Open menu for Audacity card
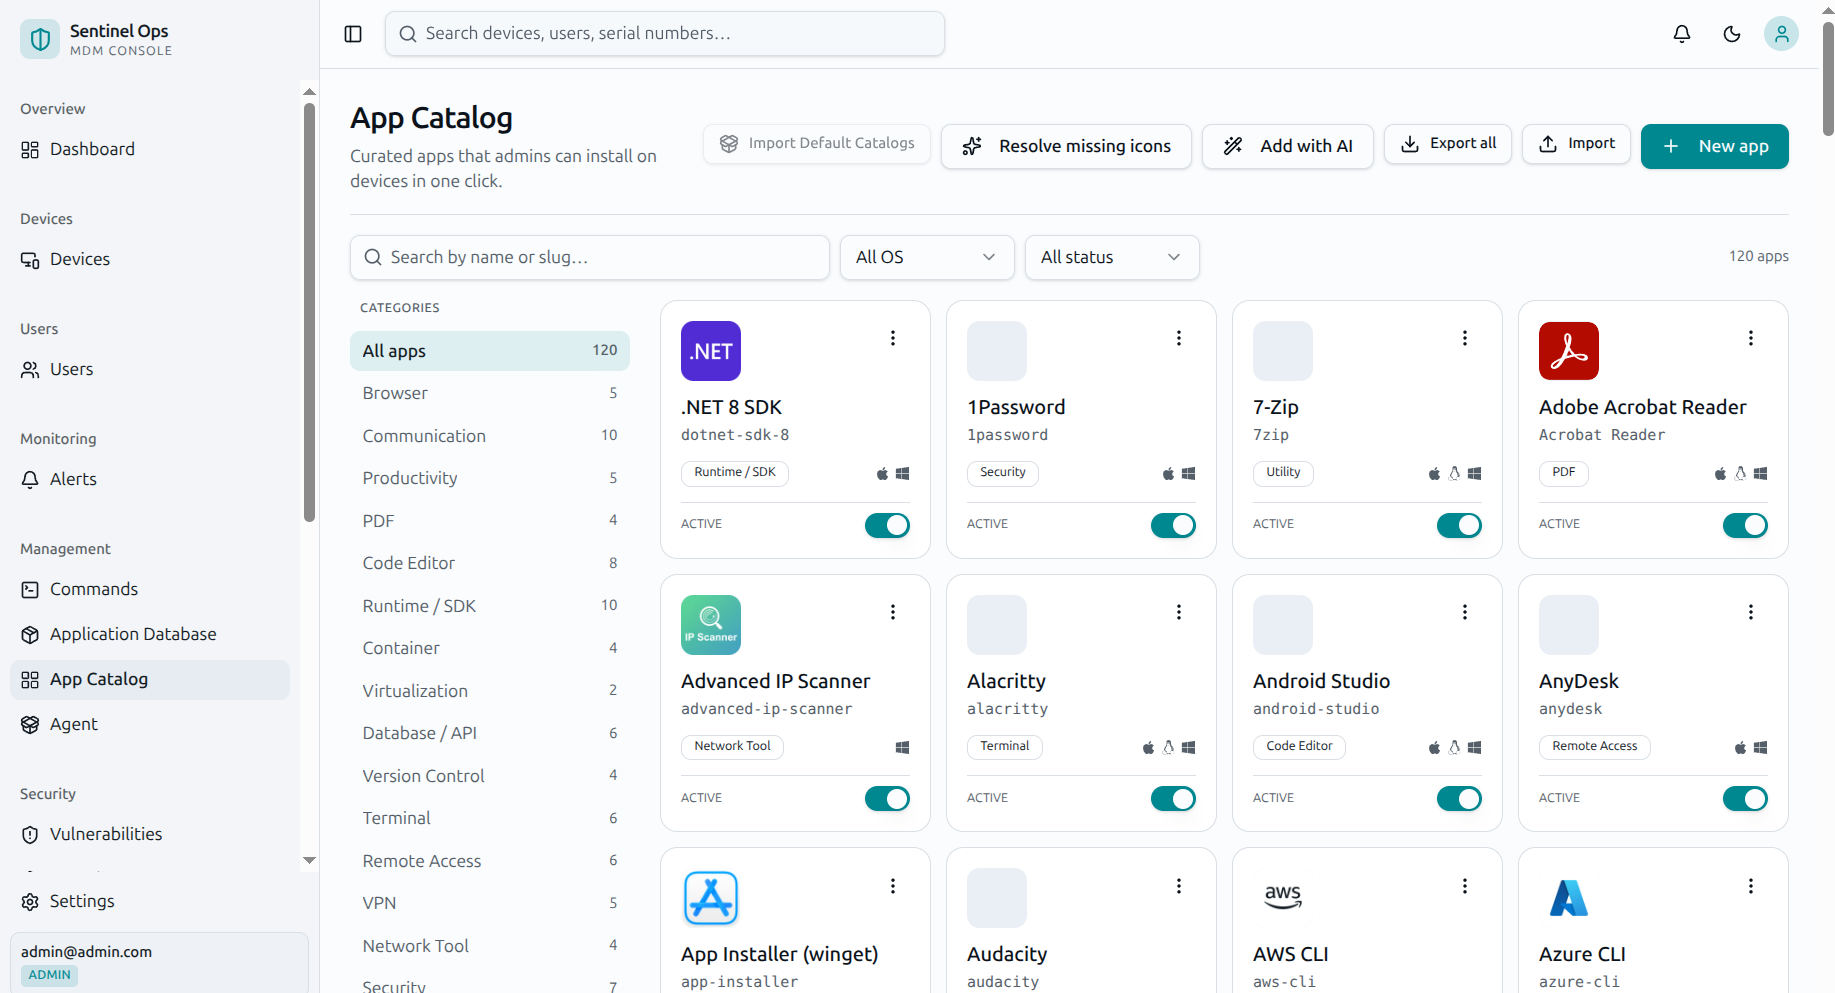 [x=1179, y=886]
